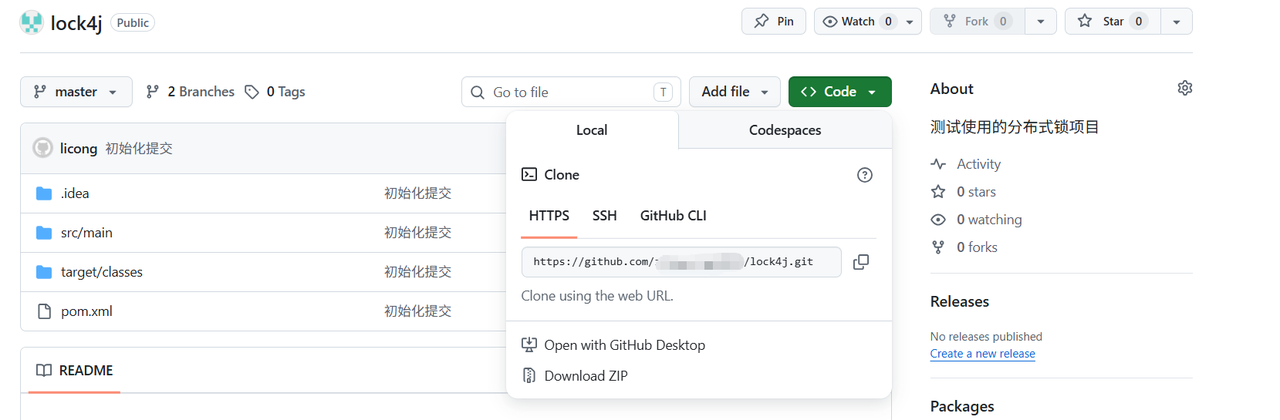Click the Activity pulse icon
This screenshot has width=1280, height=420.
click(x=938, y=164)
